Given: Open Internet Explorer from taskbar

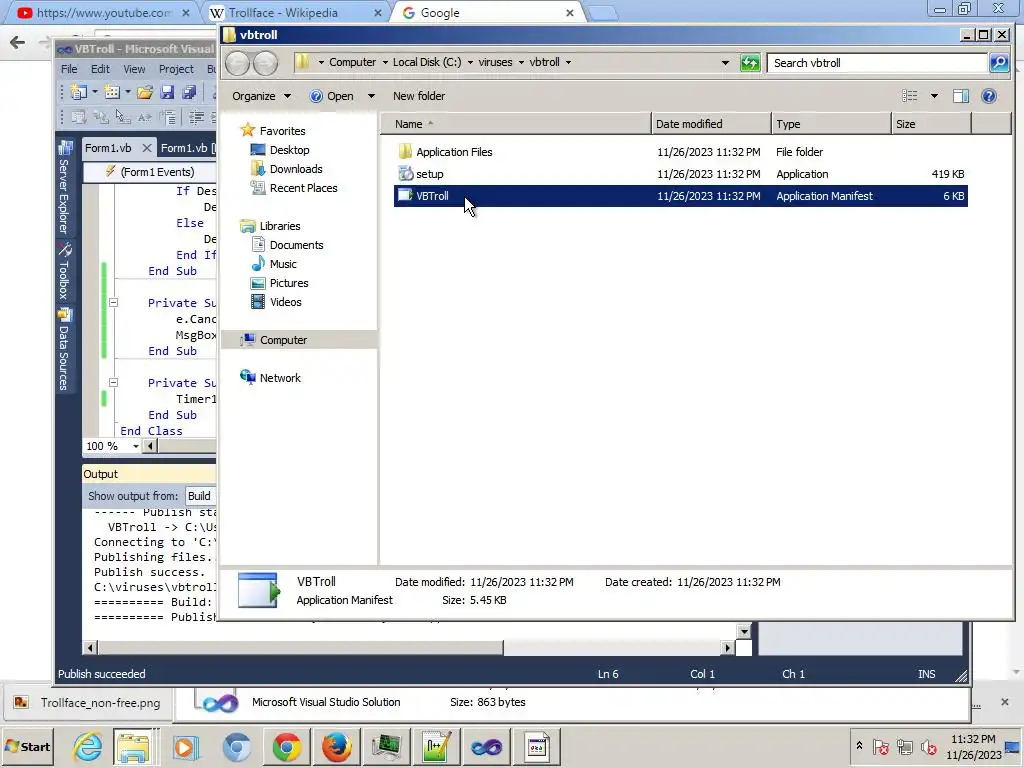Looking at the screenshot, I should point(87,746).
